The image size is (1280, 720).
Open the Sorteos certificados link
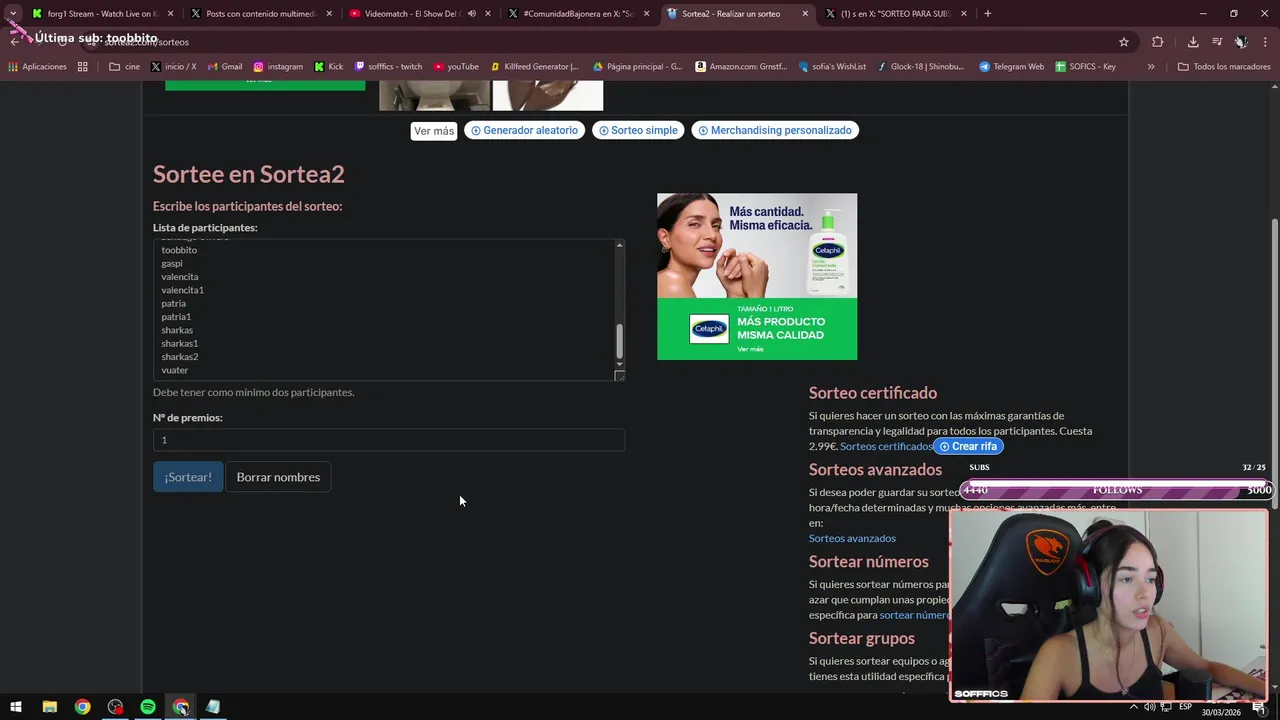[886, 446]
